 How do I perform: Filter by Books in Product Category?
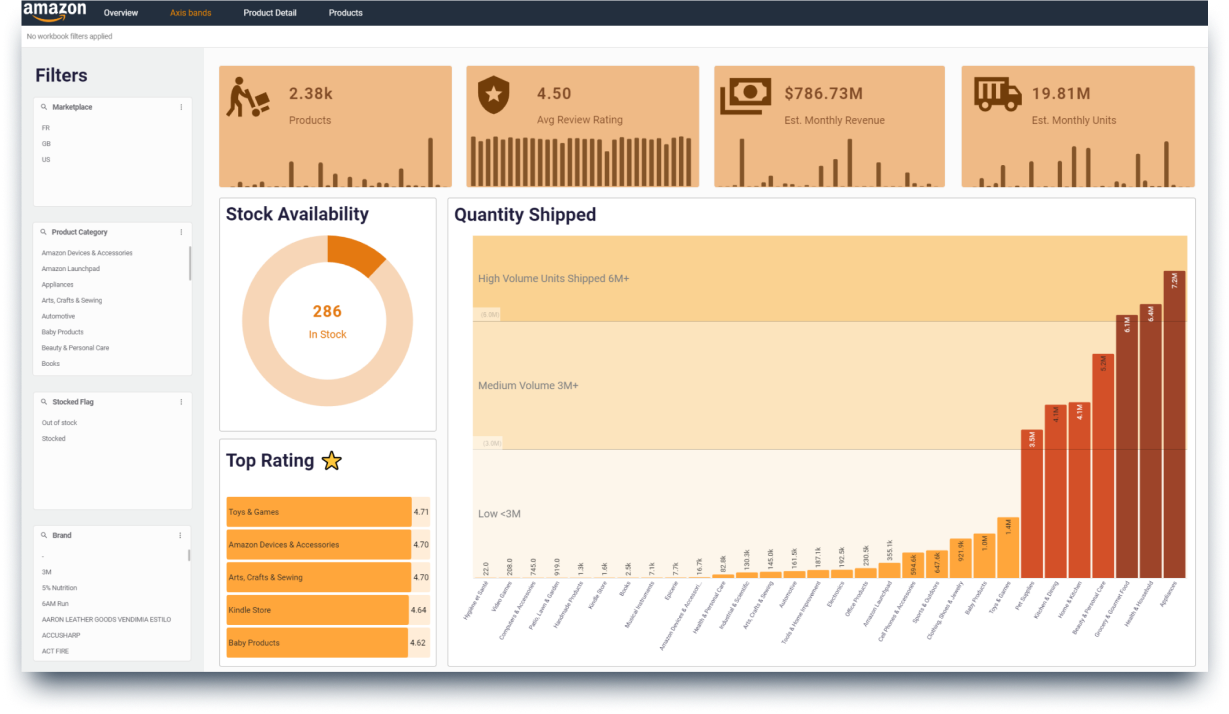coord(50,364)
